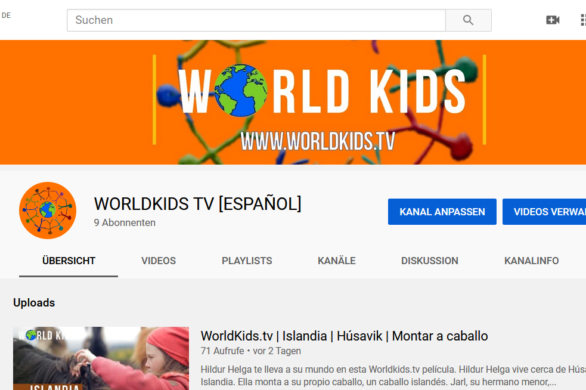
Task: Click the WORLDKIDS TV [ESPAÑOL] channel name
Action: [x=197, y=204]
